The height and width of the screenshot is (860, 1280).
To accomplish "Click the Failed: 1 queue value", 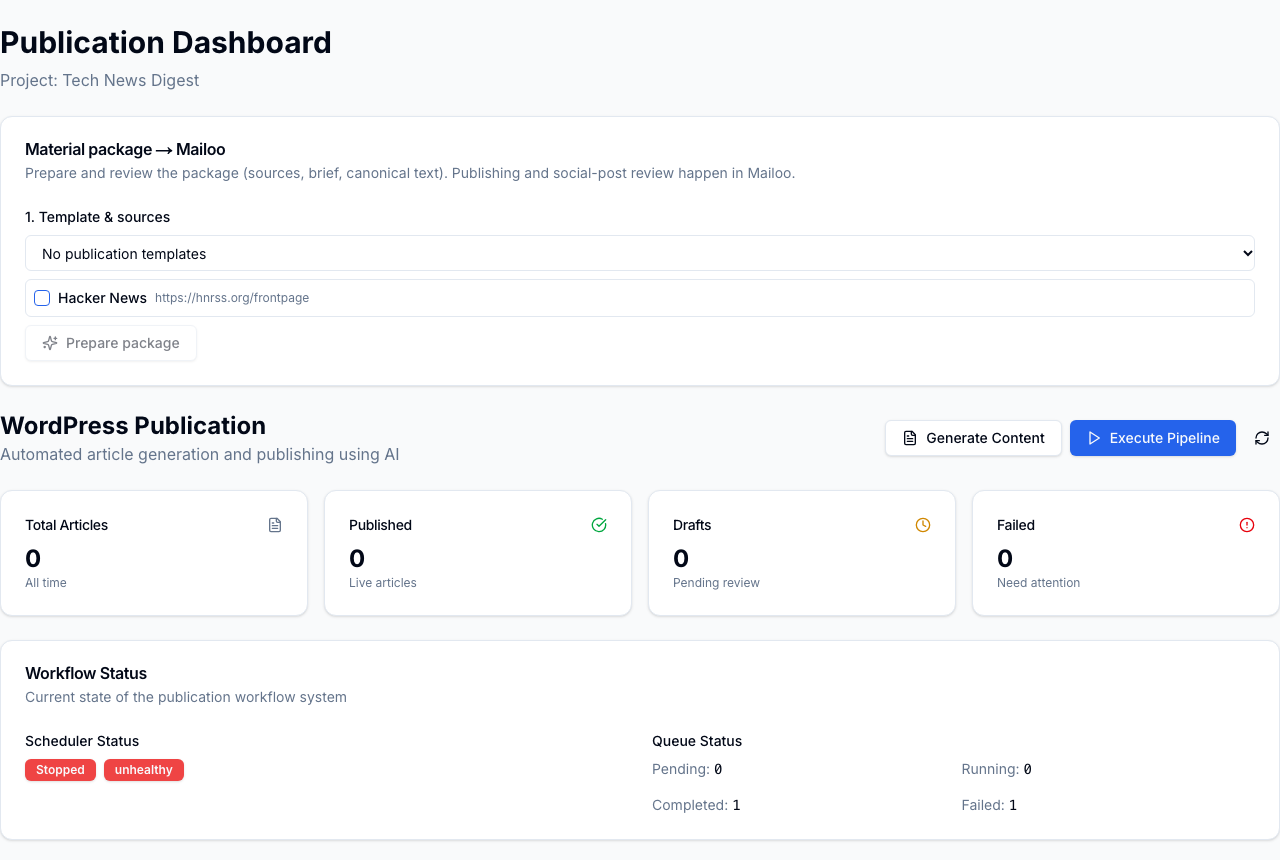I will point(989,805).
